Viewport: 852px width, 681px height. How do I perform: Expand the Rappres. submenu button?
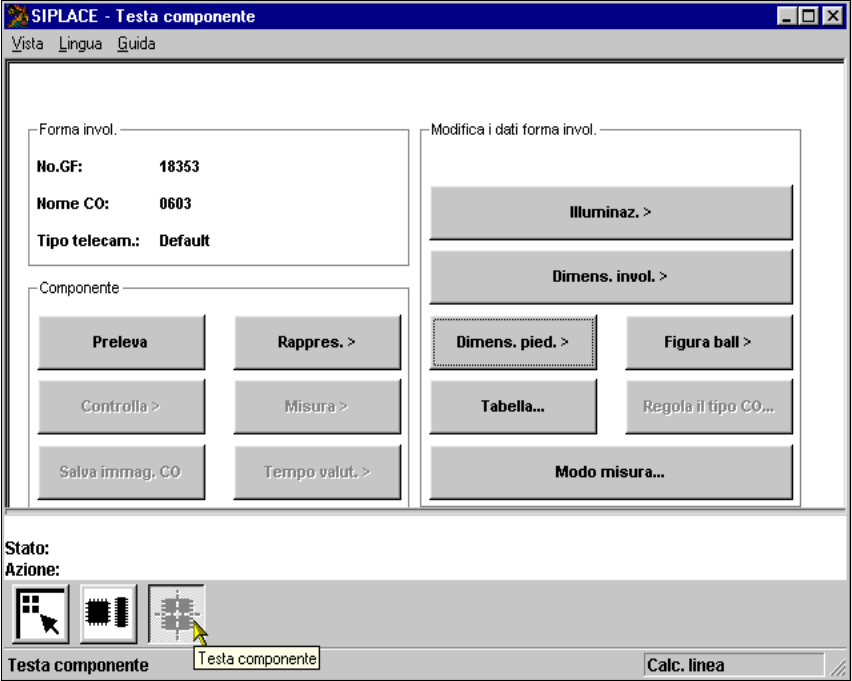317,342
